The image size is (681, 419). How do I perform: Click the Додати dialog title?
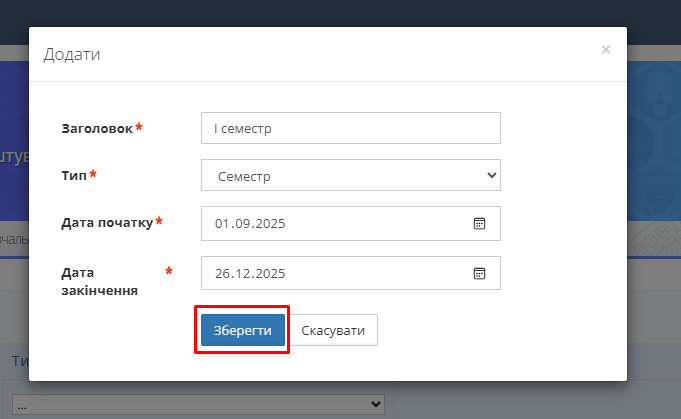pyautogui.click(x=71, y=54)
